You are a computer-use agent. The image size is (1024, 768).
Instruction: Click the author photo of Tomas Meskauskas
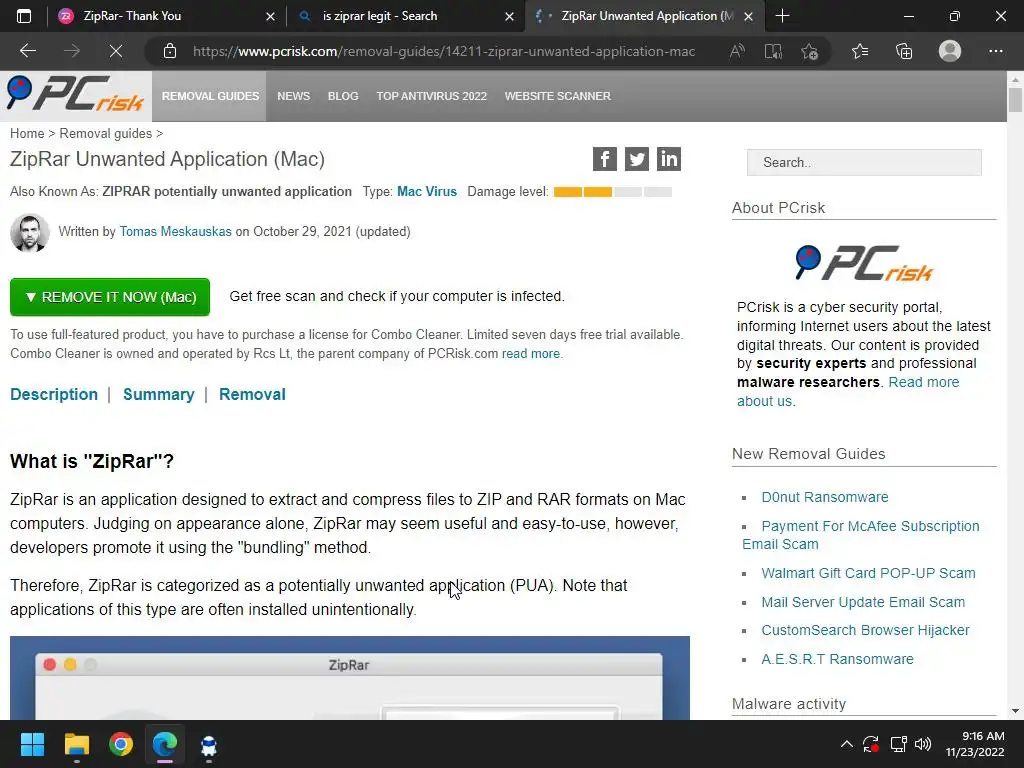click(x=29, y=232)
